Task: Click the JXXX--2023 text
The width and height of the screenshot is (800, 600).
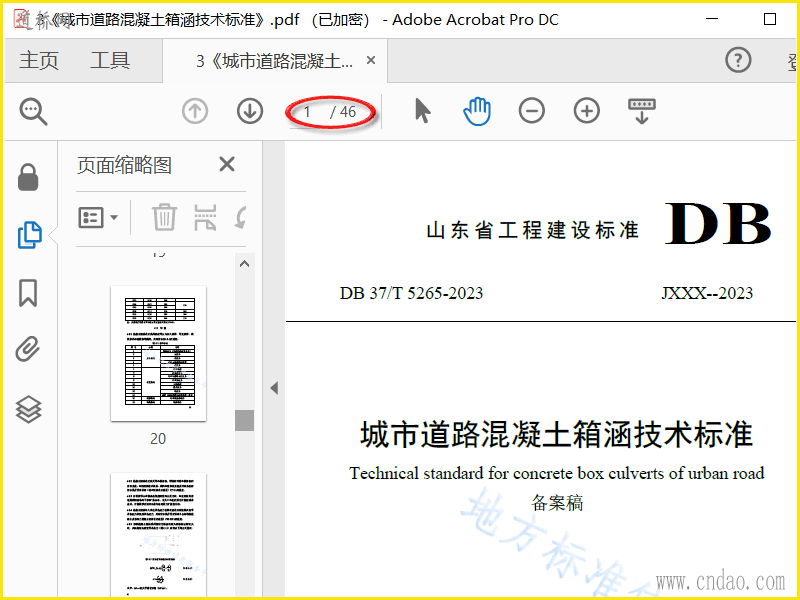Action: tap(707, 293)
